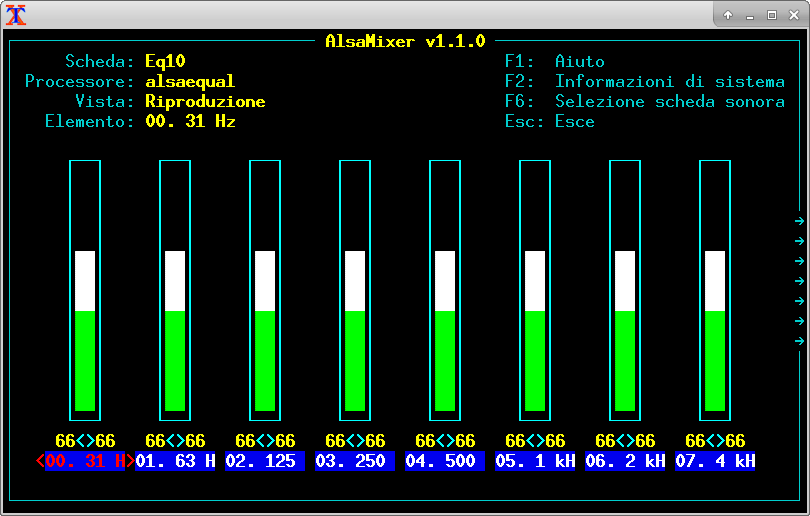Select the 05. 1 kHz band label
Image resolution: width=810 pixels, height=516 pixels.
pos(535,461)
